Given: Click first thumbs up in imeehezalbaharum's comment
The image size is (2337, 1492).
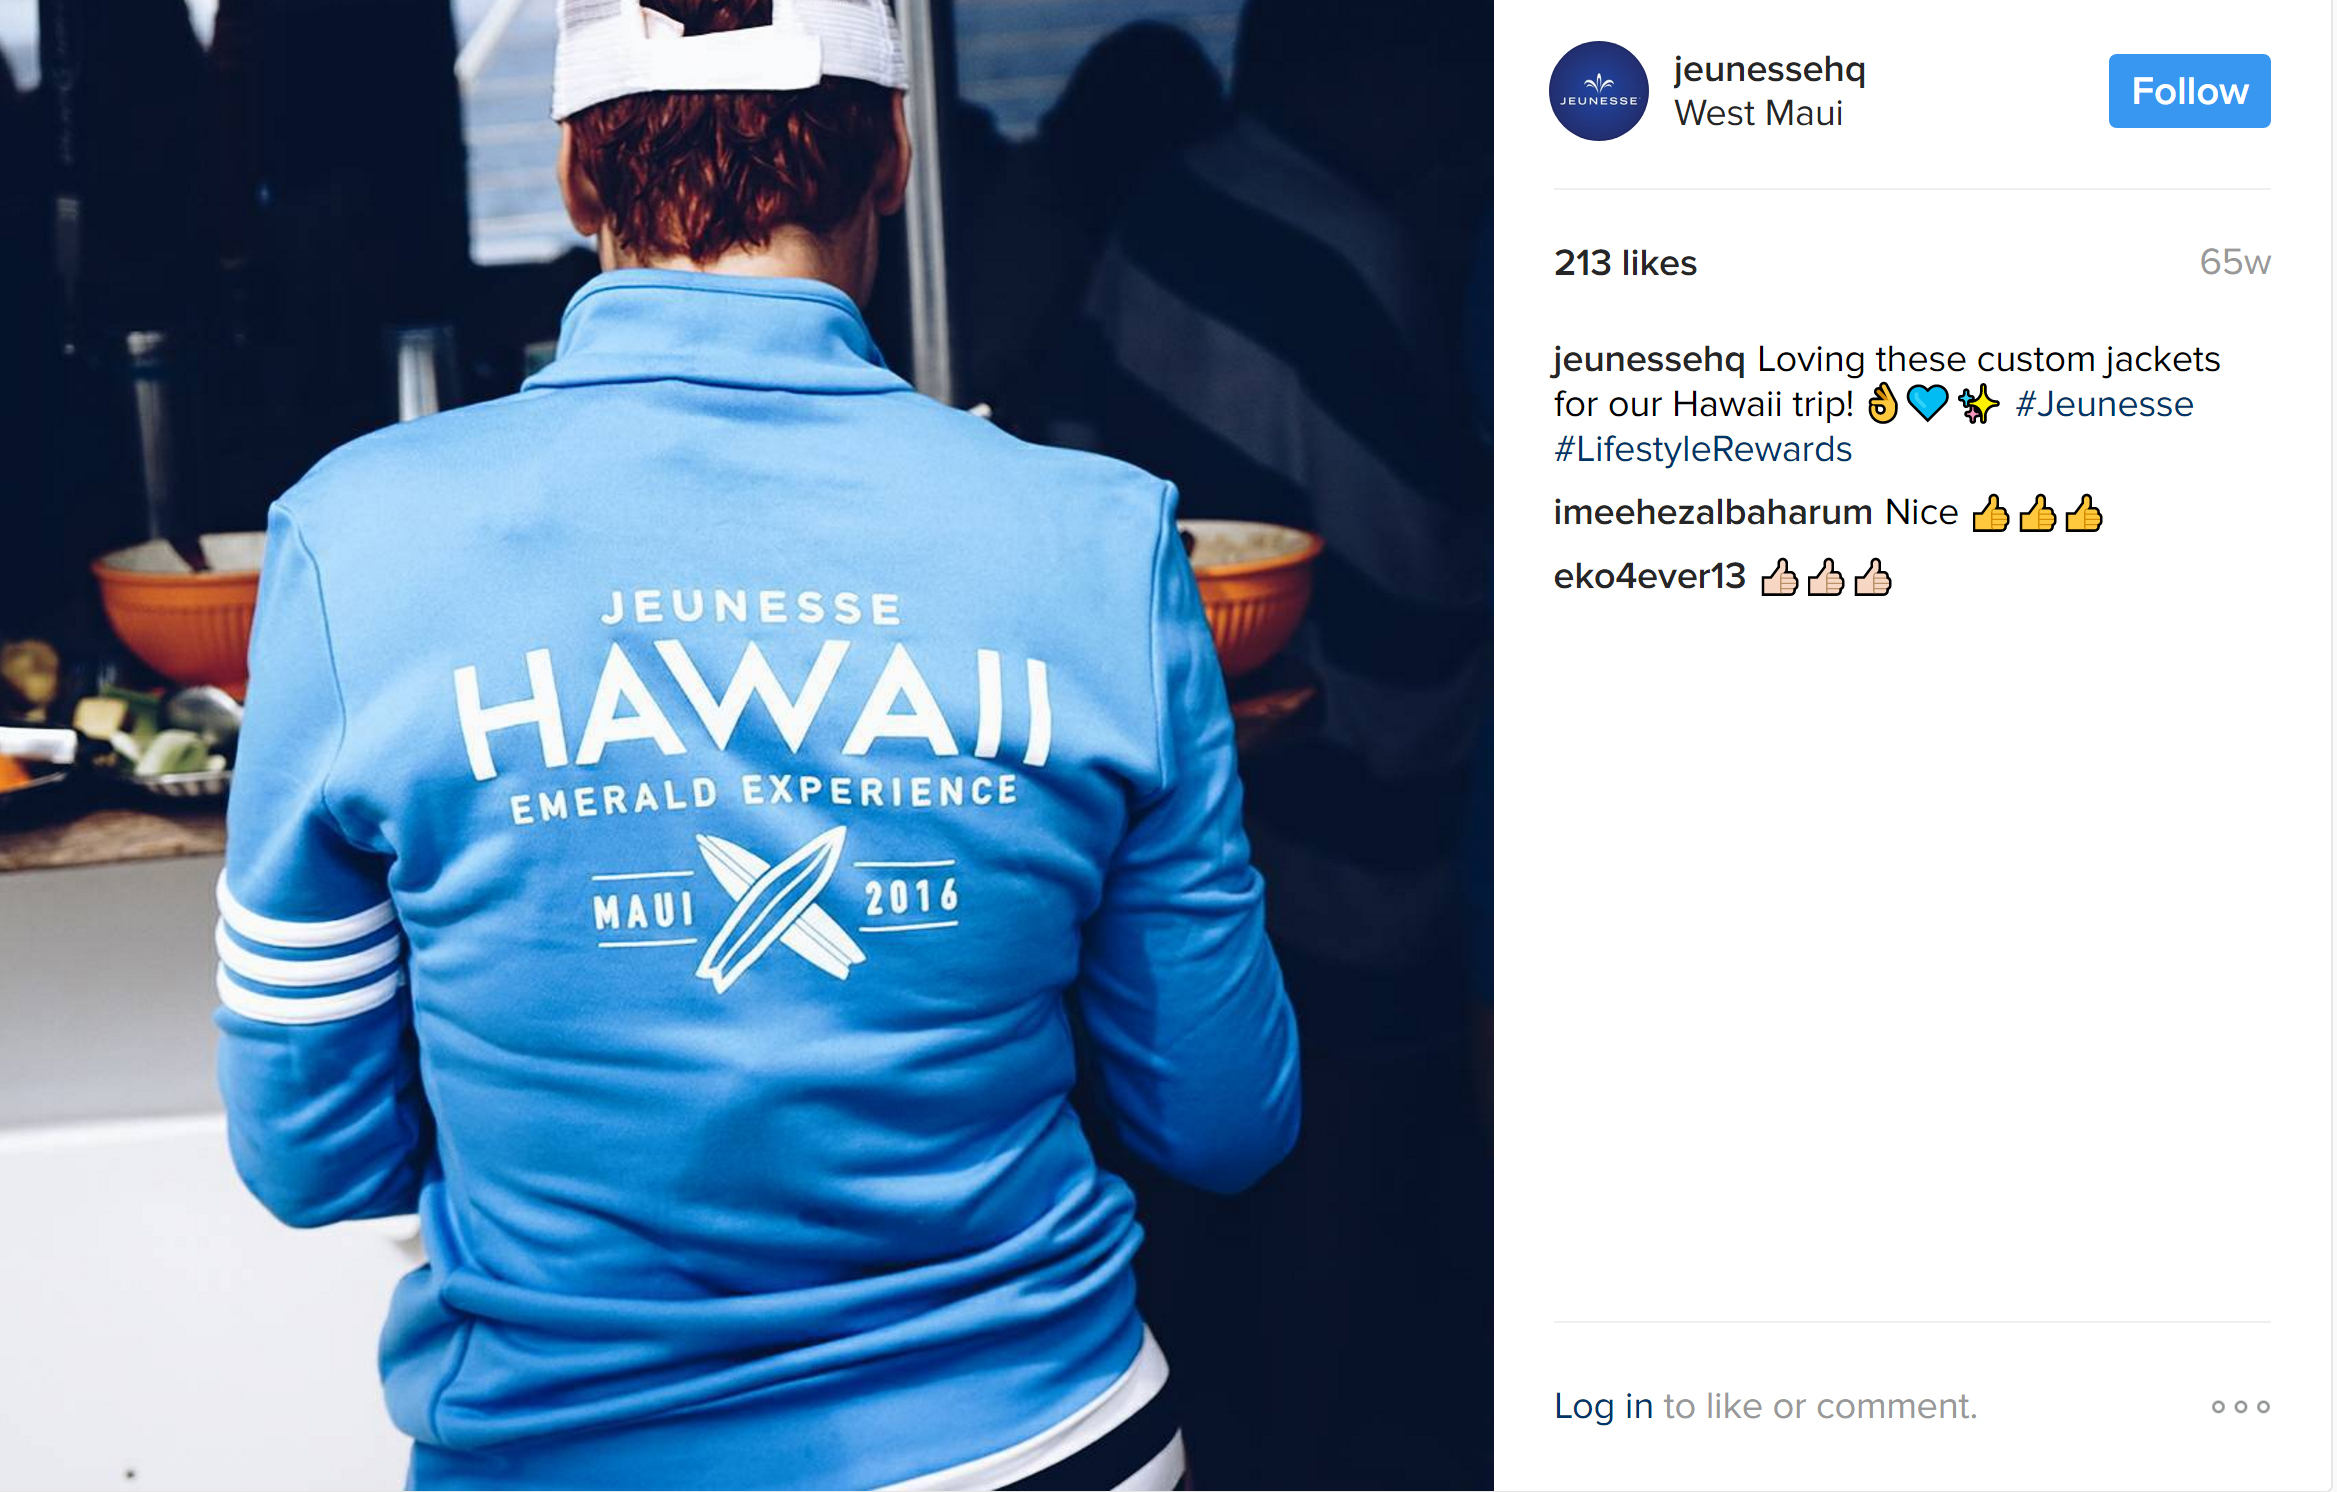Looking at the screenshot, I should tap(1990, 514).
